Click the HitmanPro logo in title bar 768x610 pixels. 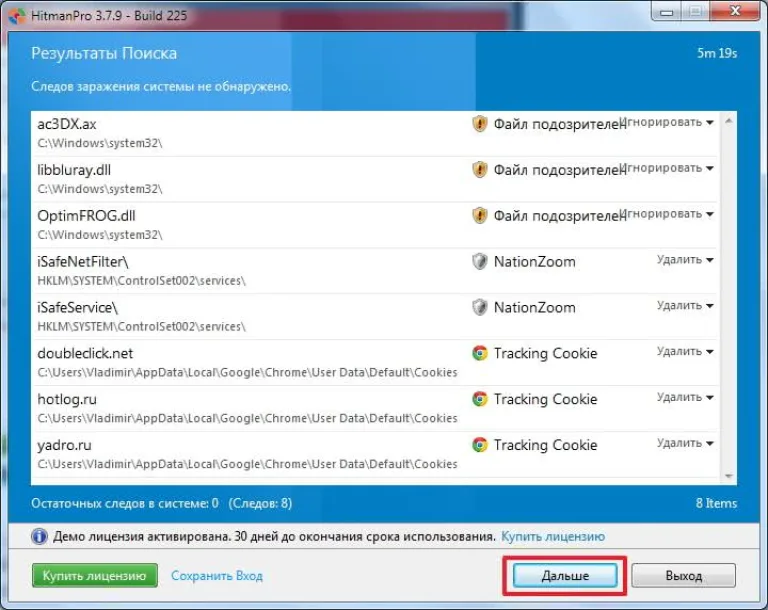point(17,16)
